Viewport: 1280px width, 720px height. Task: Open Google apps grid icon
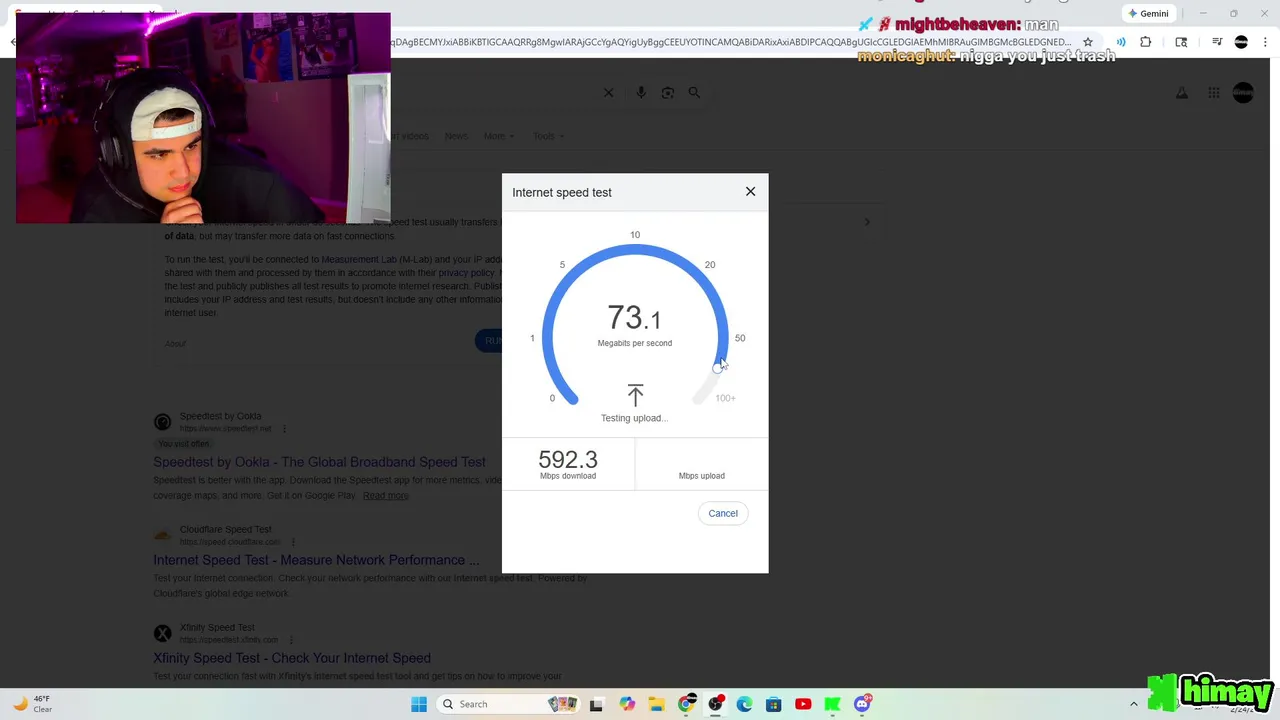click(x=1214, y=92)
